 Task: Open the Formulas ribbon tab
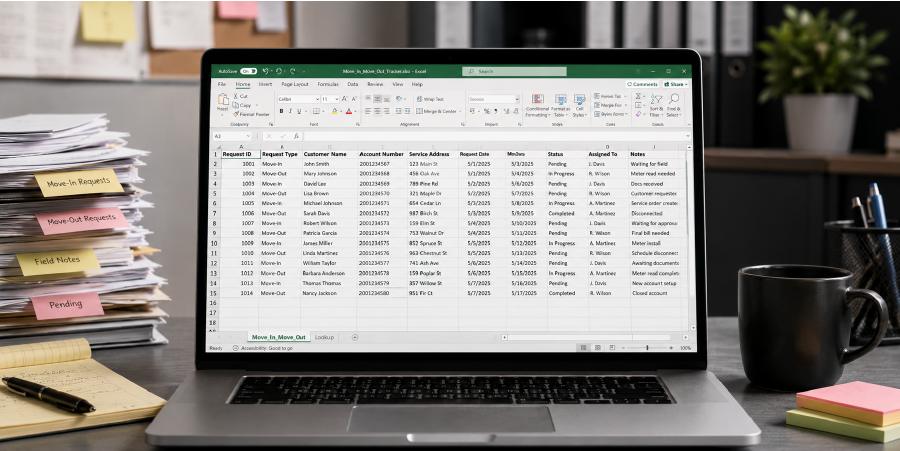point(328,84)
